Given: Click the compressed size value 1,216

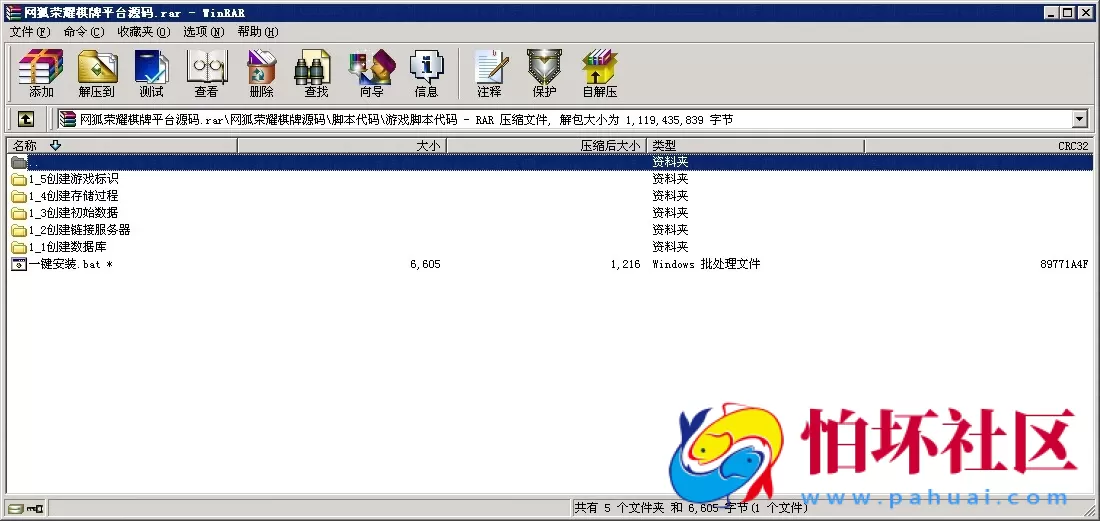Looking at the screenshot, I should coord(625,264).
